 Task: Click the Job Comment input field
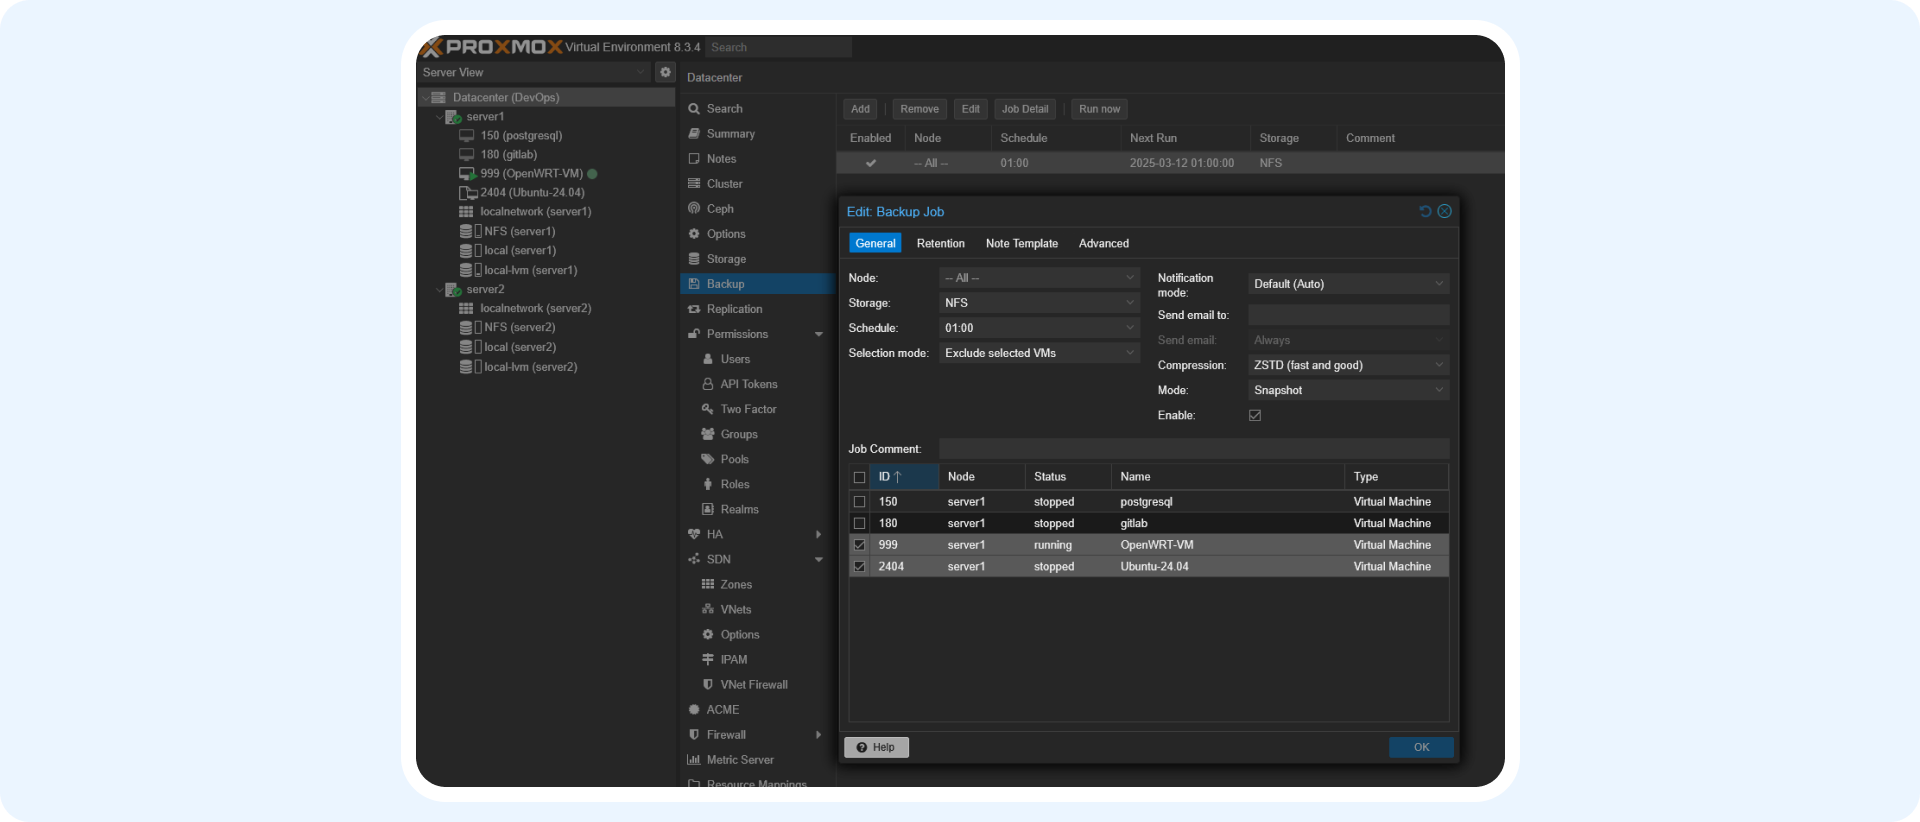pos(1193,449)
